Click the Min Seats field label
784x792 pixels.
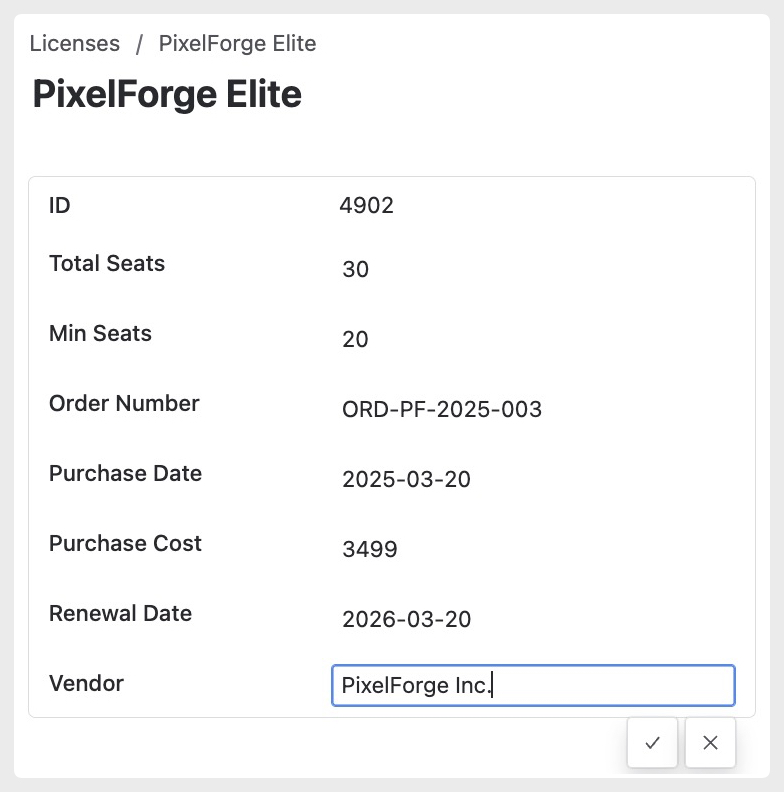[100, 334]
